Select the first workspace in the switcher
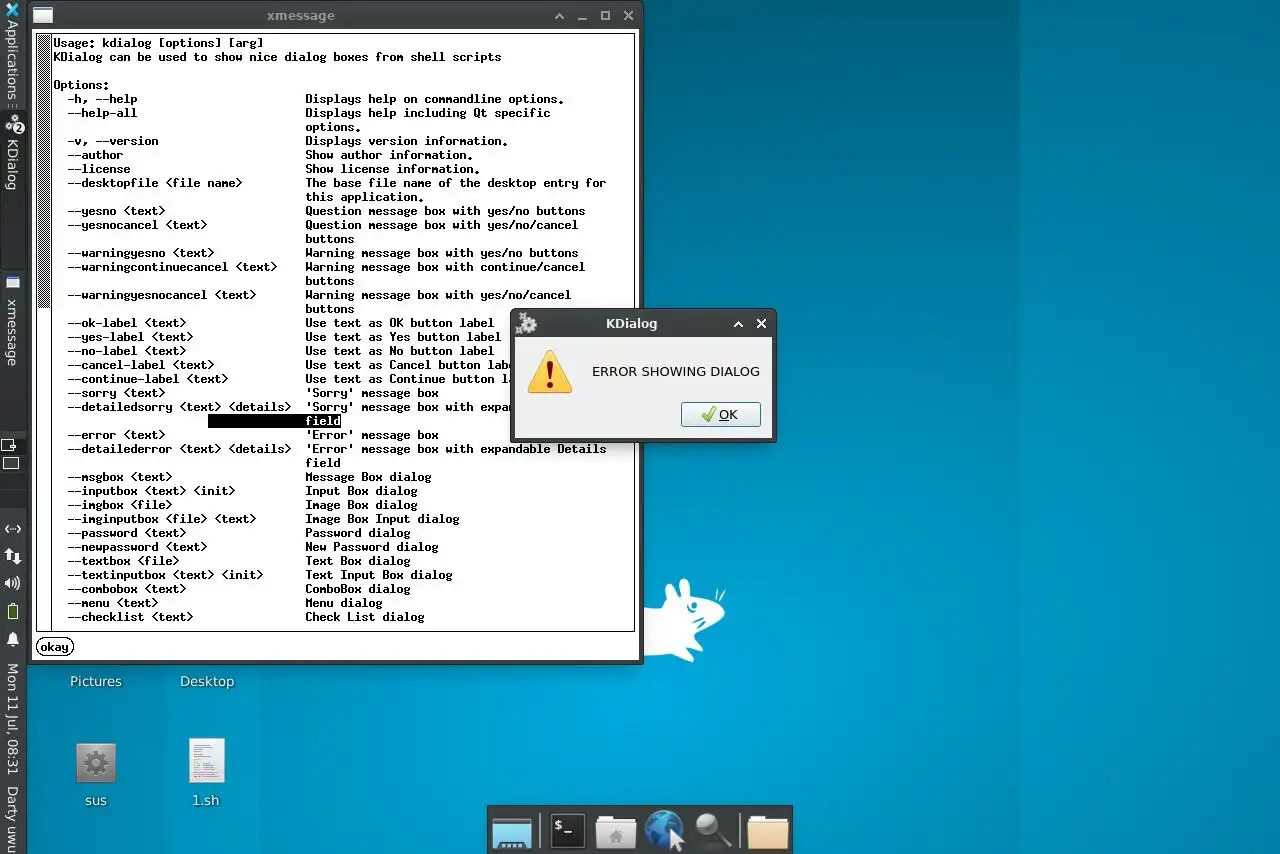 [x=10, y=445]
